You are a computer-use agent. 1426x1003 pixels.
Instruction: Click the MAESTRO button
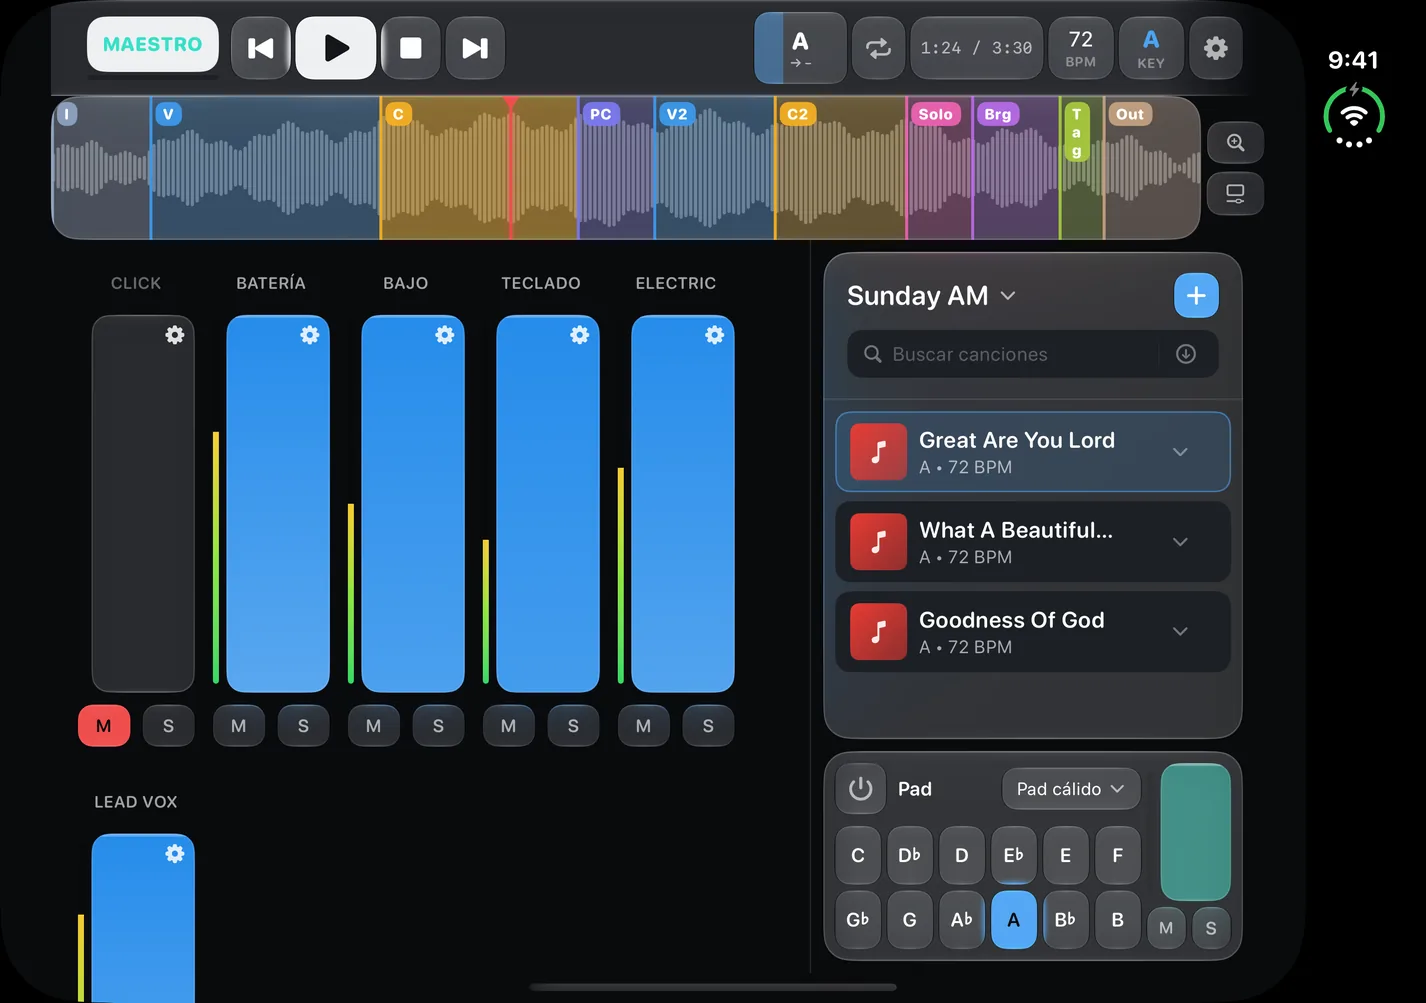pyautogui.click(x=153, y=45)
